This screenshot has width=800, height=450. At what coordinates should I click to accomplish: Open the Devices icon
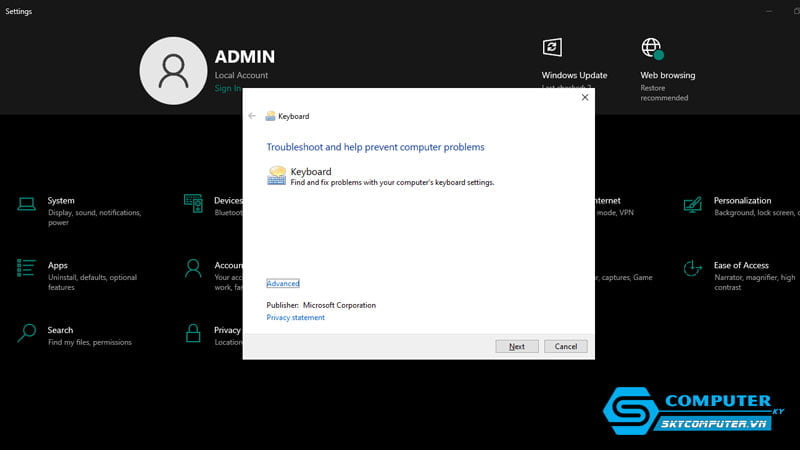tap(193, 204)
